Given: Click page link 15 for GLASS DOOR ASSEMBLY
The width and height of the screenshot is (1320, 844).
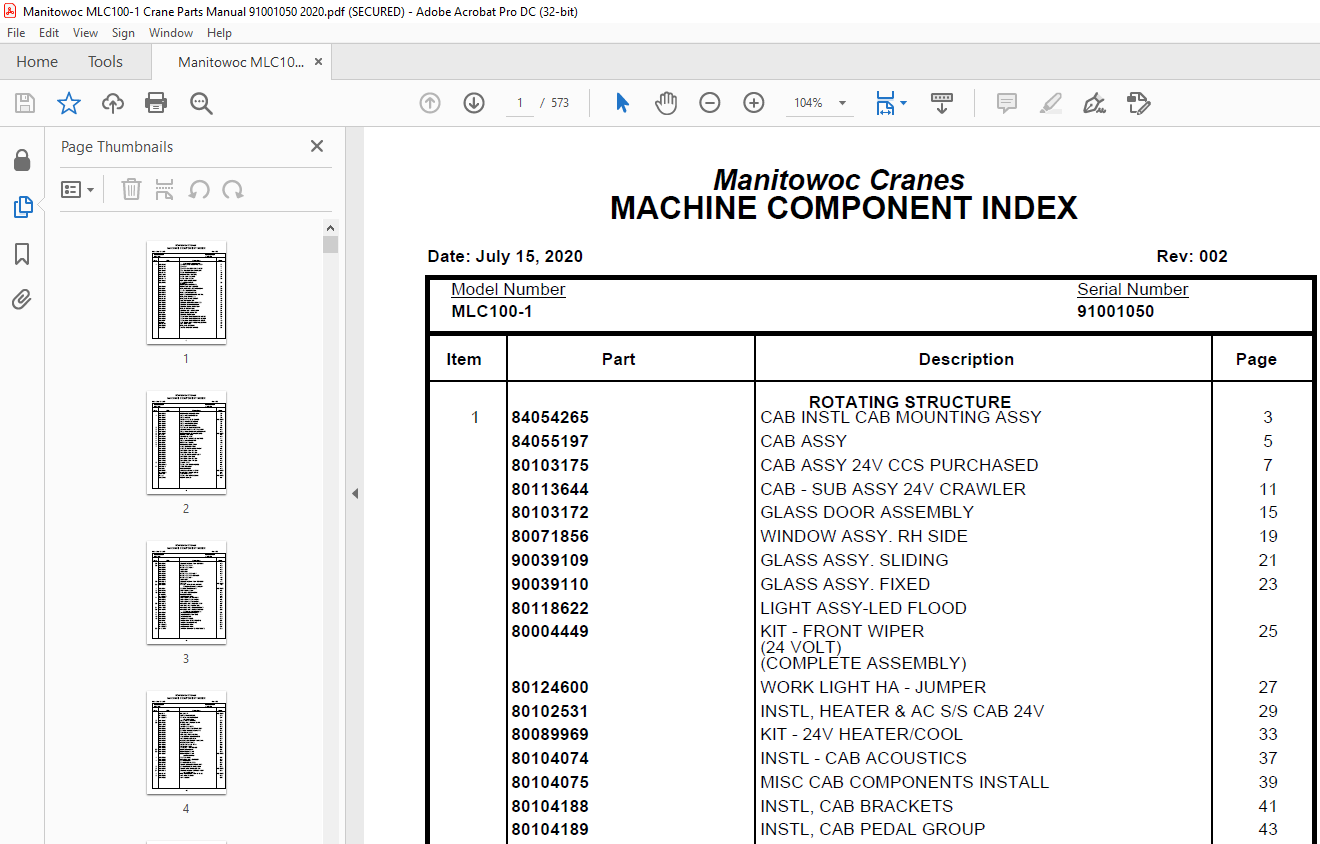Looking at the screenshot, I should (1268, 513).
